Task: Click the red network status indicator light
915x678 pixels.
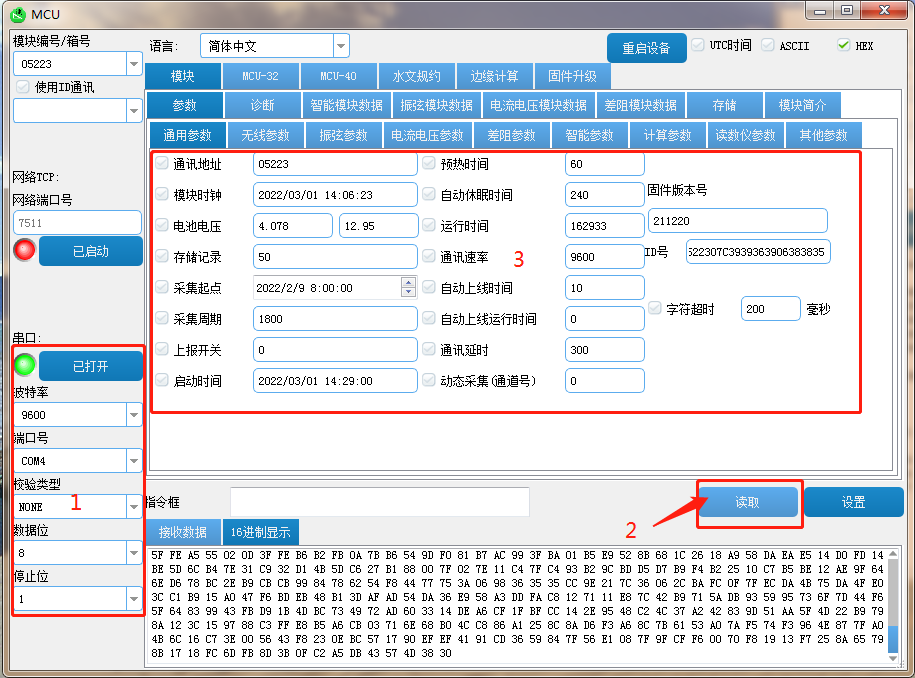Action: pyautogui.click(x=24, y=251)
